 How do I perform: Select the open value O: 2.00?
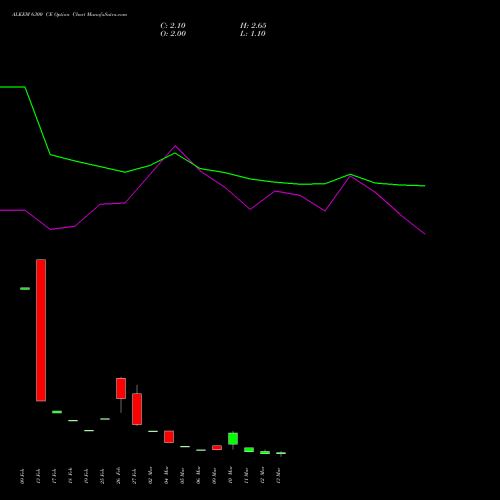173,34
